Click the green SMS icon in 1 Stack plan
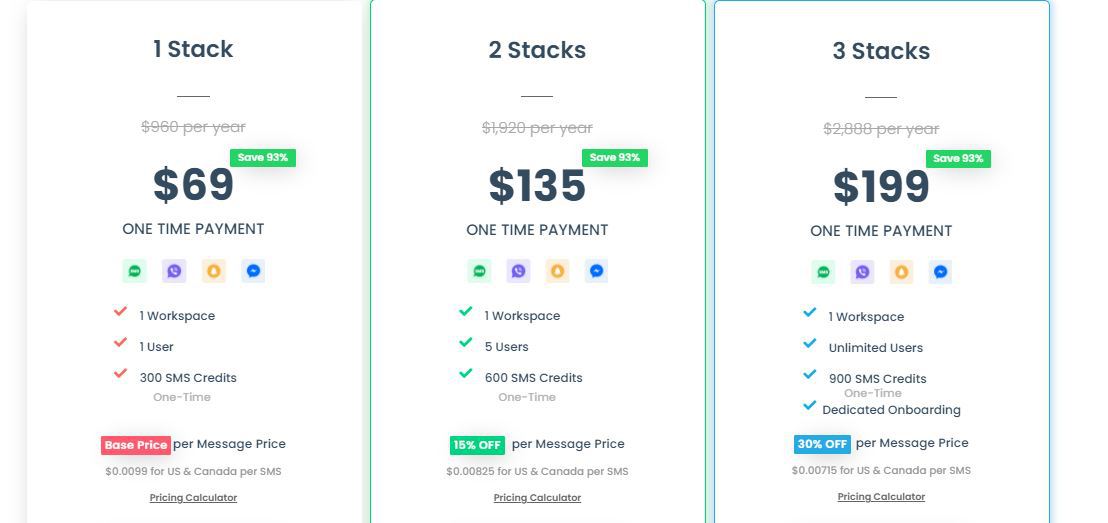The height and width of the screenshot is (523, 1108). coord(135,271)
